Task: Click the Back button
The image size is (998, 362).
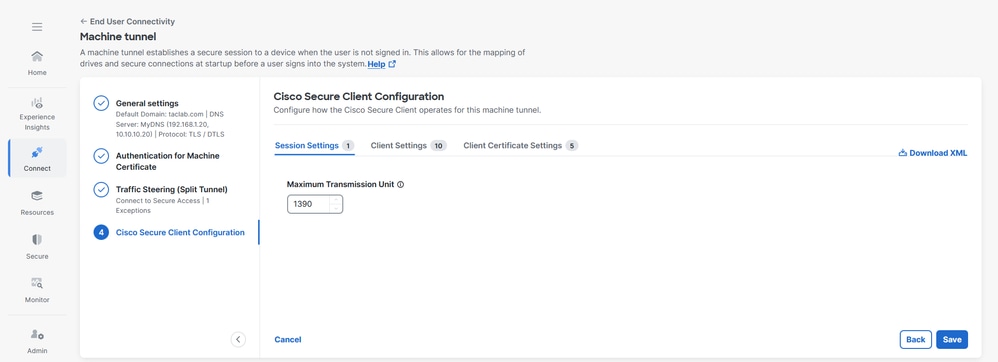Action: pos(916,339)
